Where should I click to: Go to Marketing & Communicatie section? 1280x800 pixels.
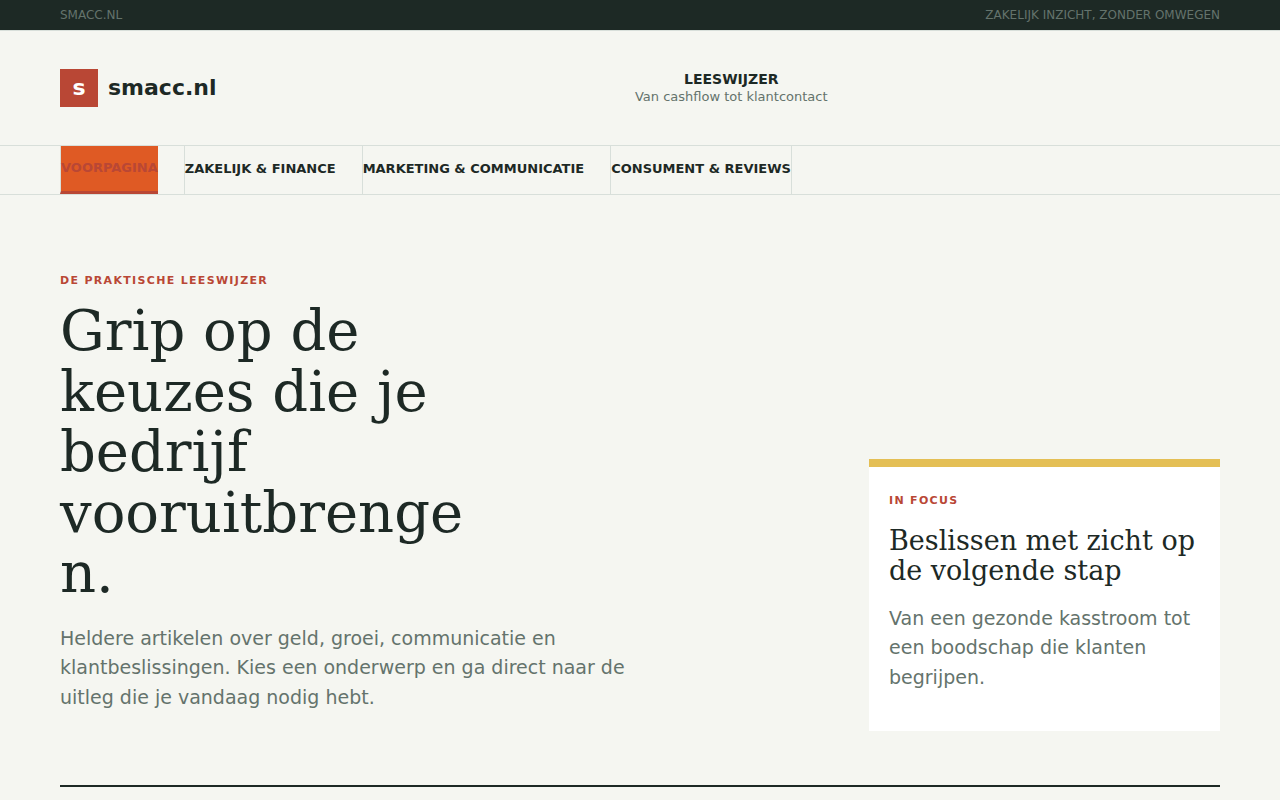click(x=473, y=169)
